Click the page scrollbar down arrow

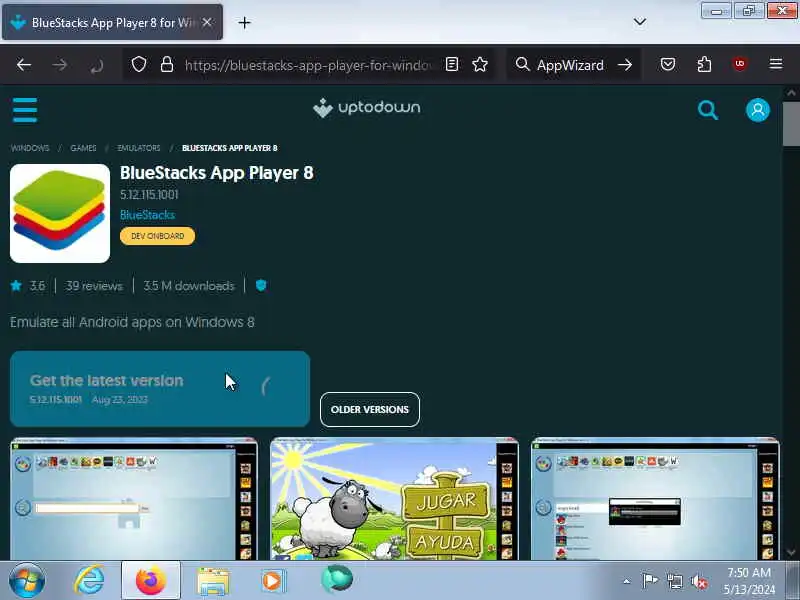(x=791, y=553)
